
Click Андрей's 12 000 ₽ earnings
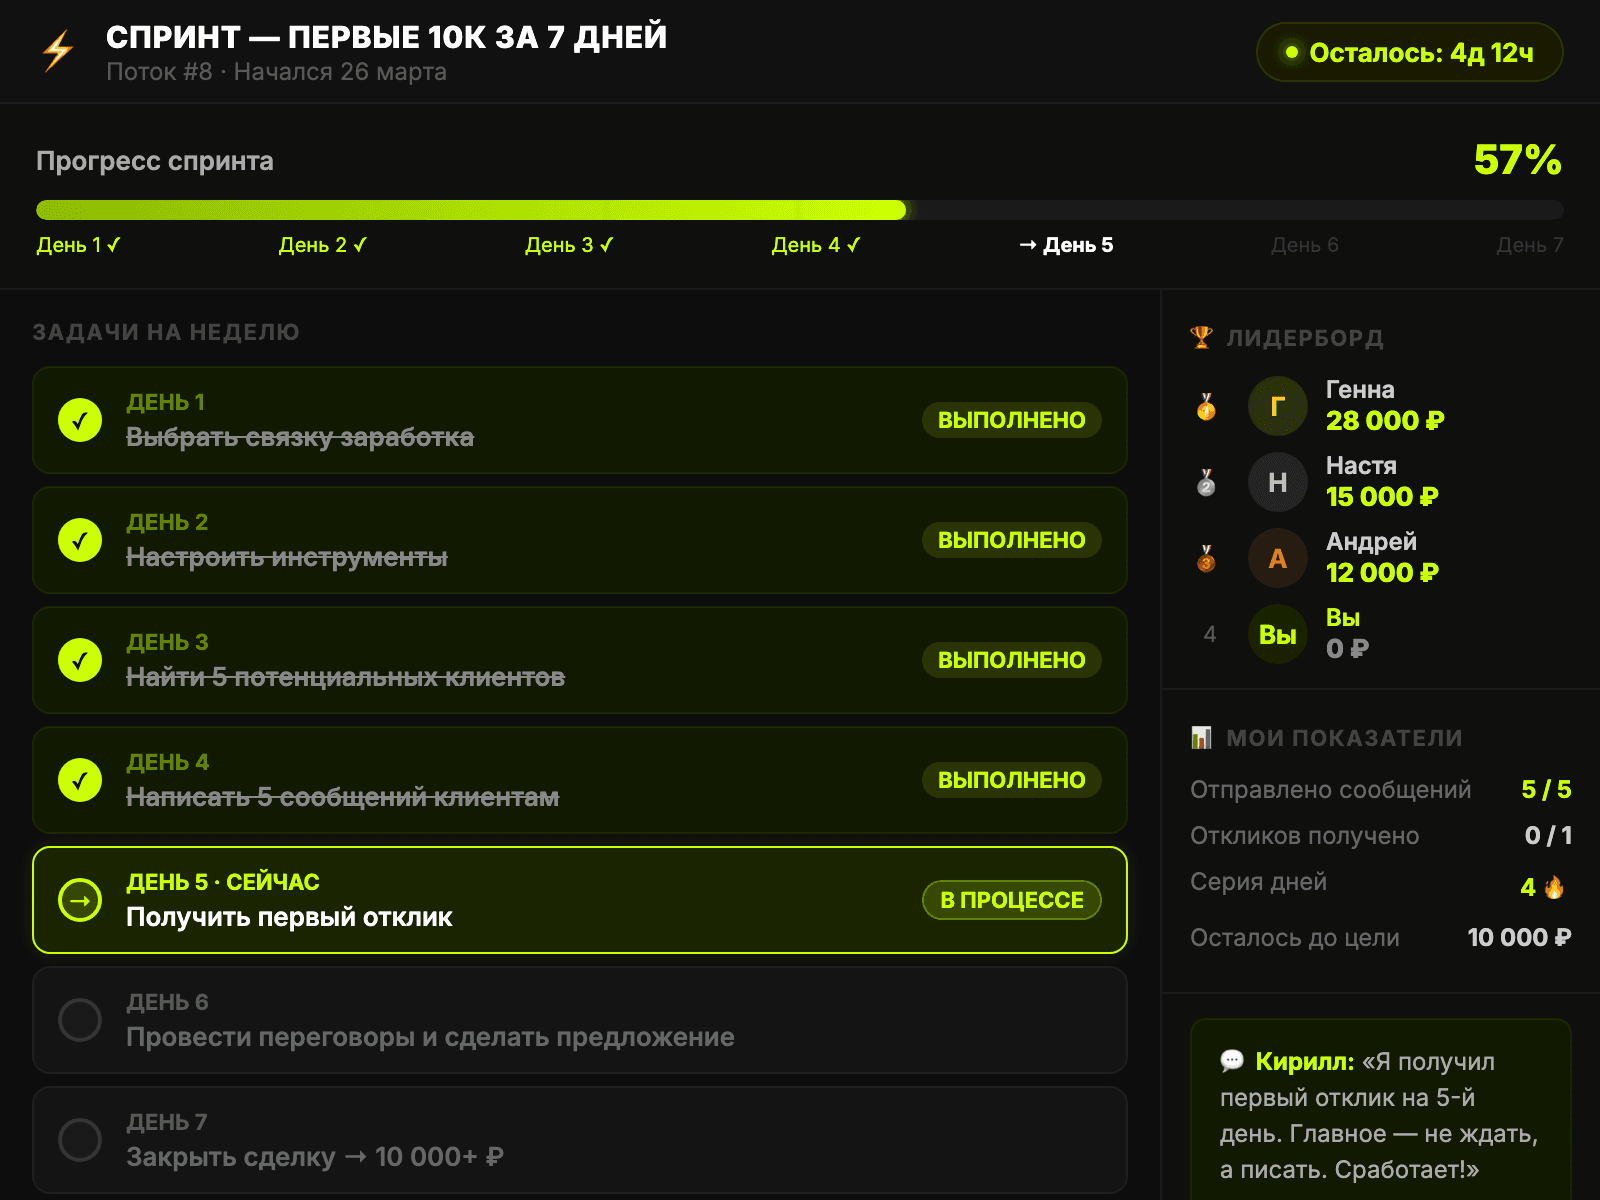click(1382, 573)
